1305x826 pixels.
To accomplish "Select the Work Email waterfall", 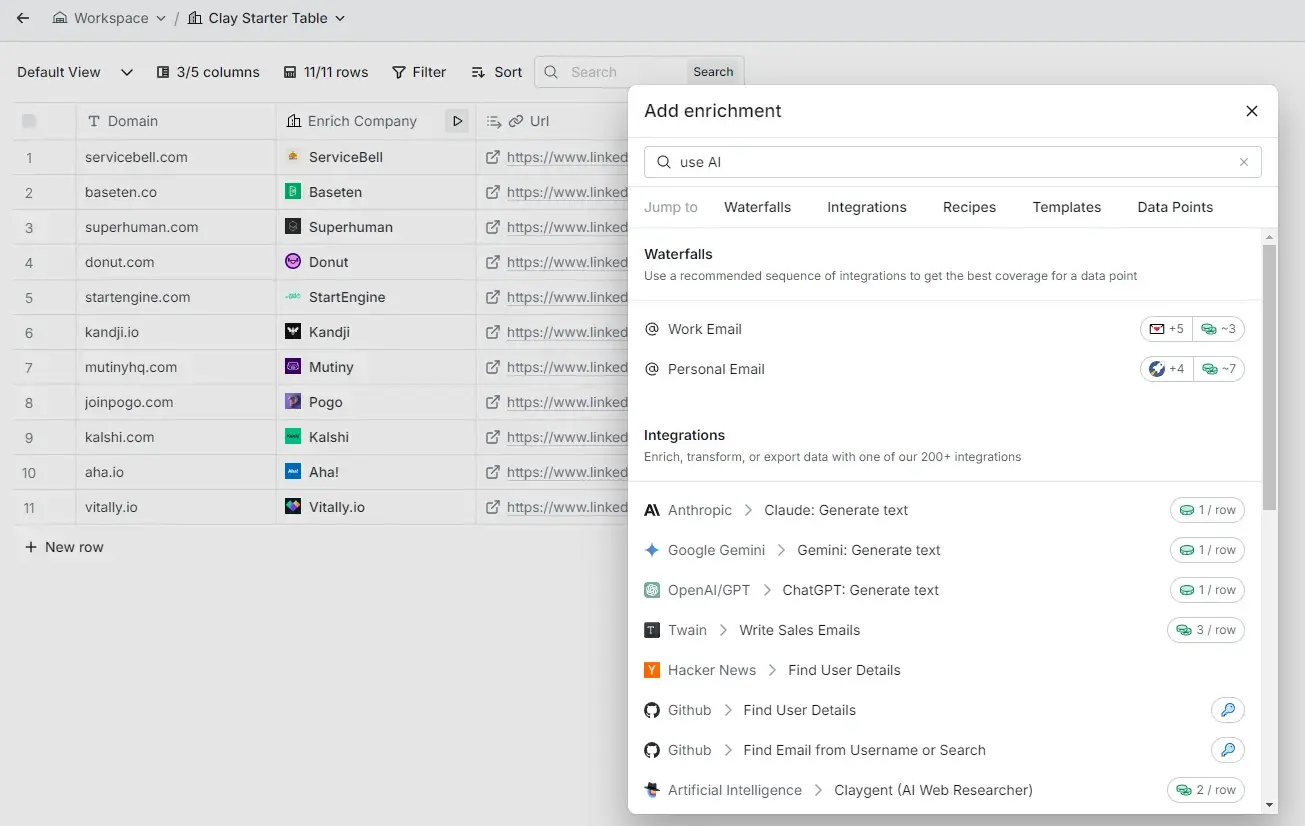I will click(x=705, y=328).
